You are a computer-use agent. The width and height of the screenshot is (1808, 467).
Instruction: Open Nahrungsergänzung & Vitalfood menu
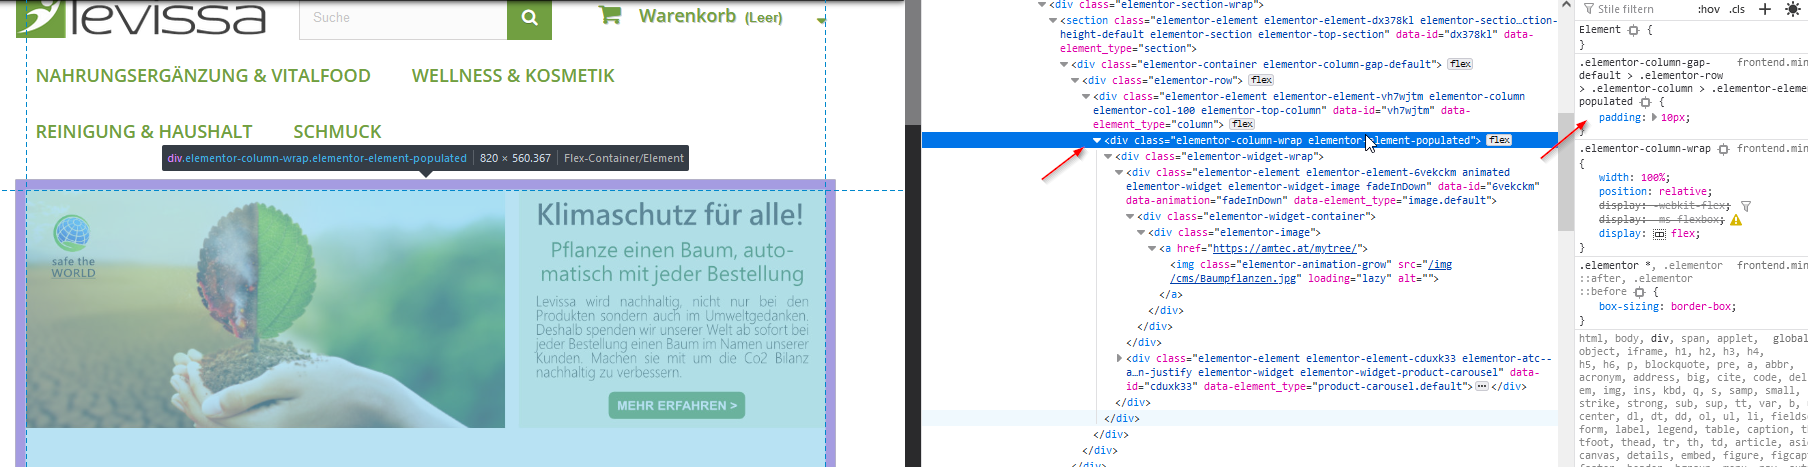(203, 76)
